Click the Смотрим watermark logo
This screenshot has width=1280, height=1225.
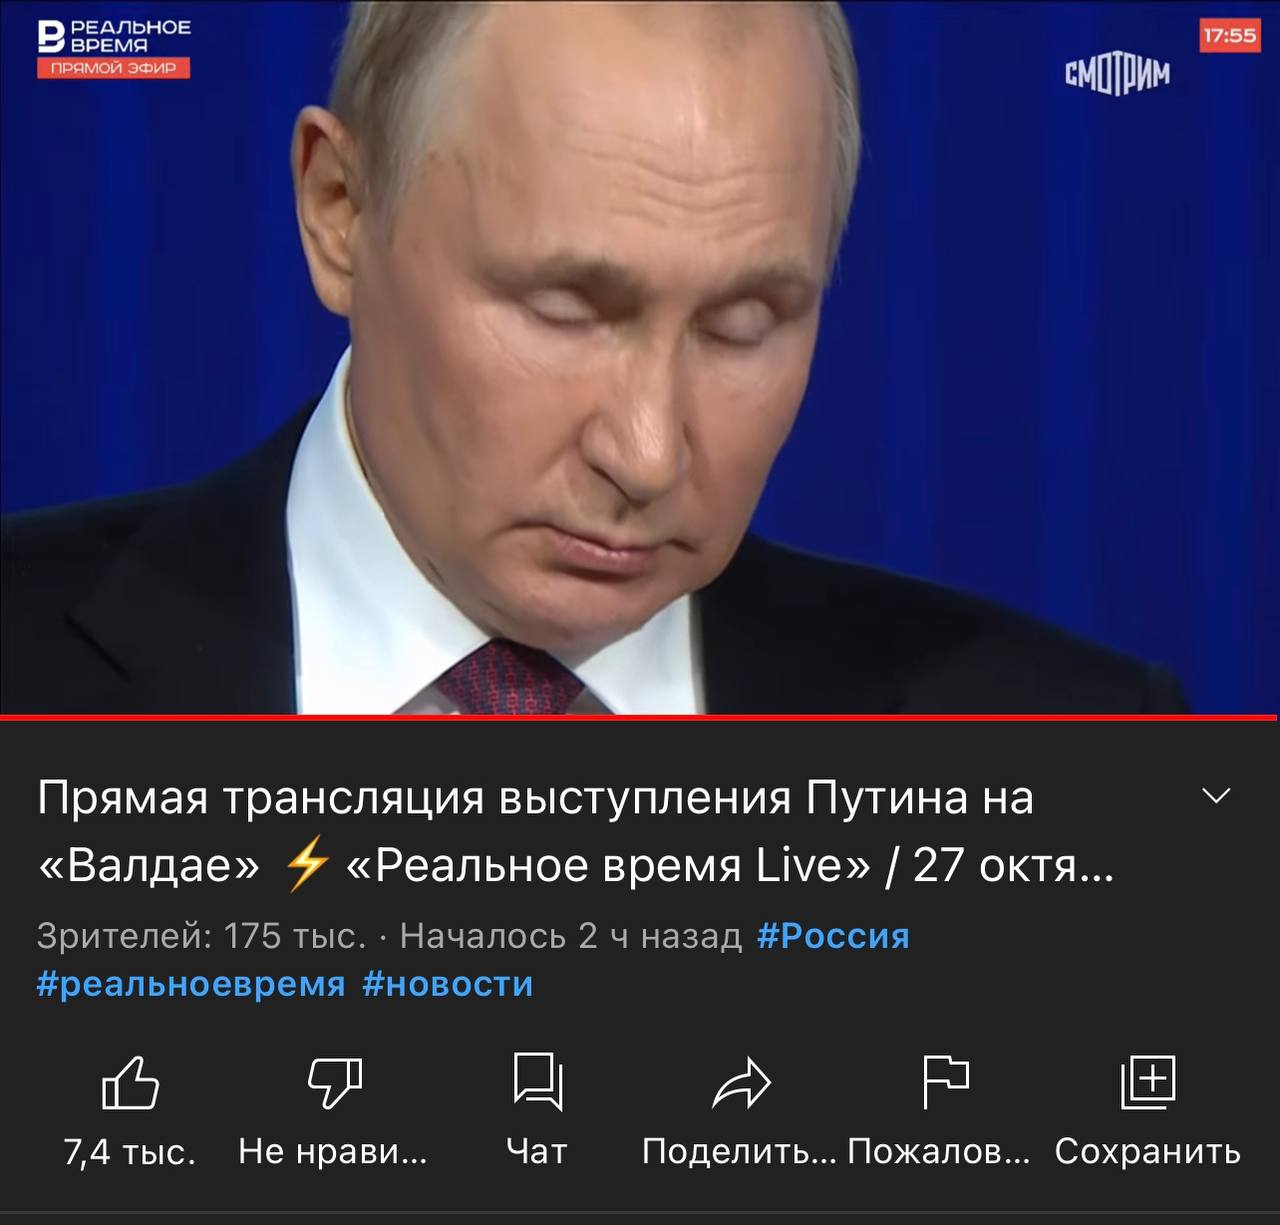1117,74
